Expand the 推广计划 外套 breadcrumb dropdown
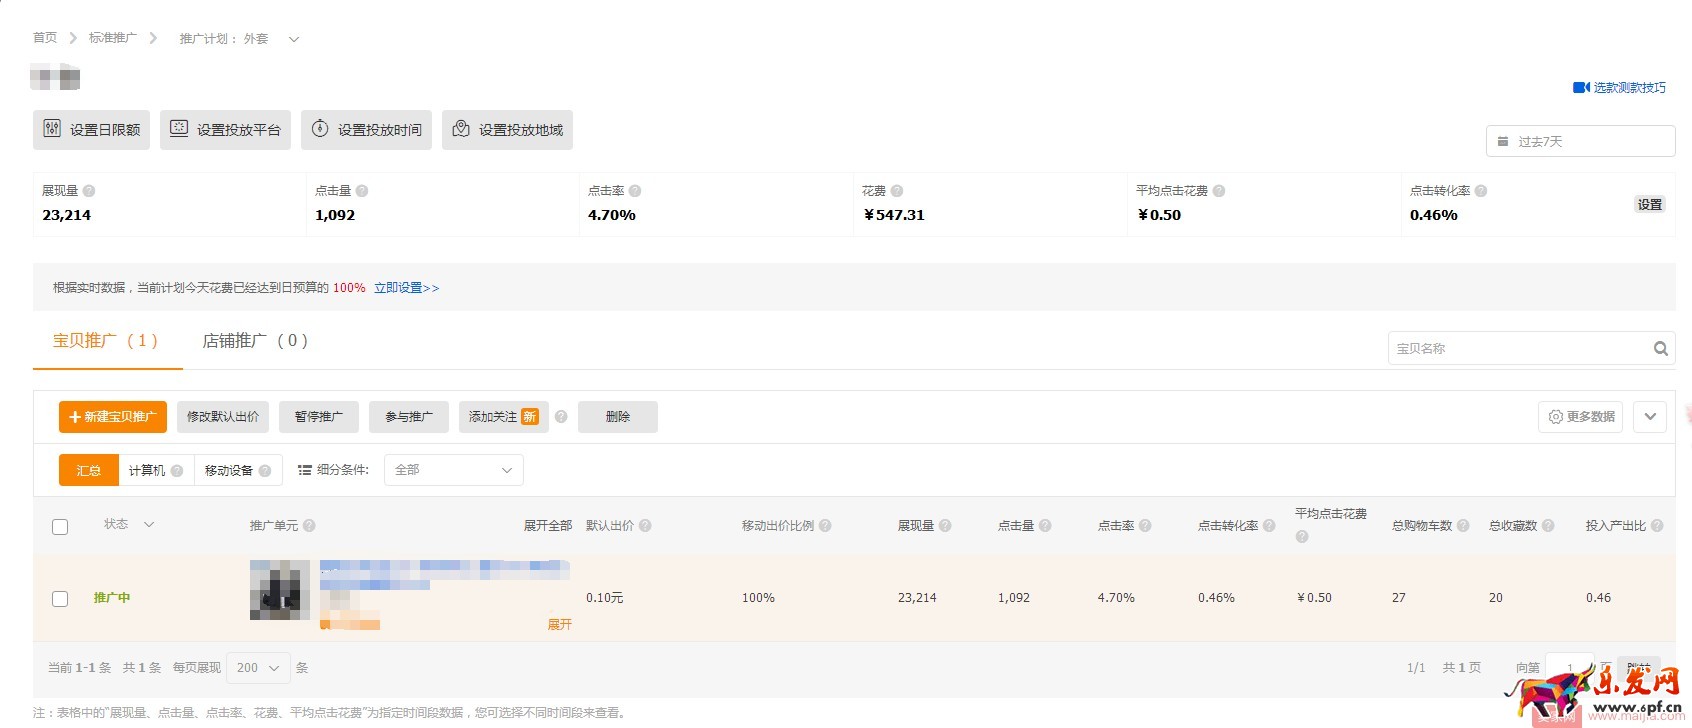The width and height of the screenshot is (1692, 728). click(294, 40)
